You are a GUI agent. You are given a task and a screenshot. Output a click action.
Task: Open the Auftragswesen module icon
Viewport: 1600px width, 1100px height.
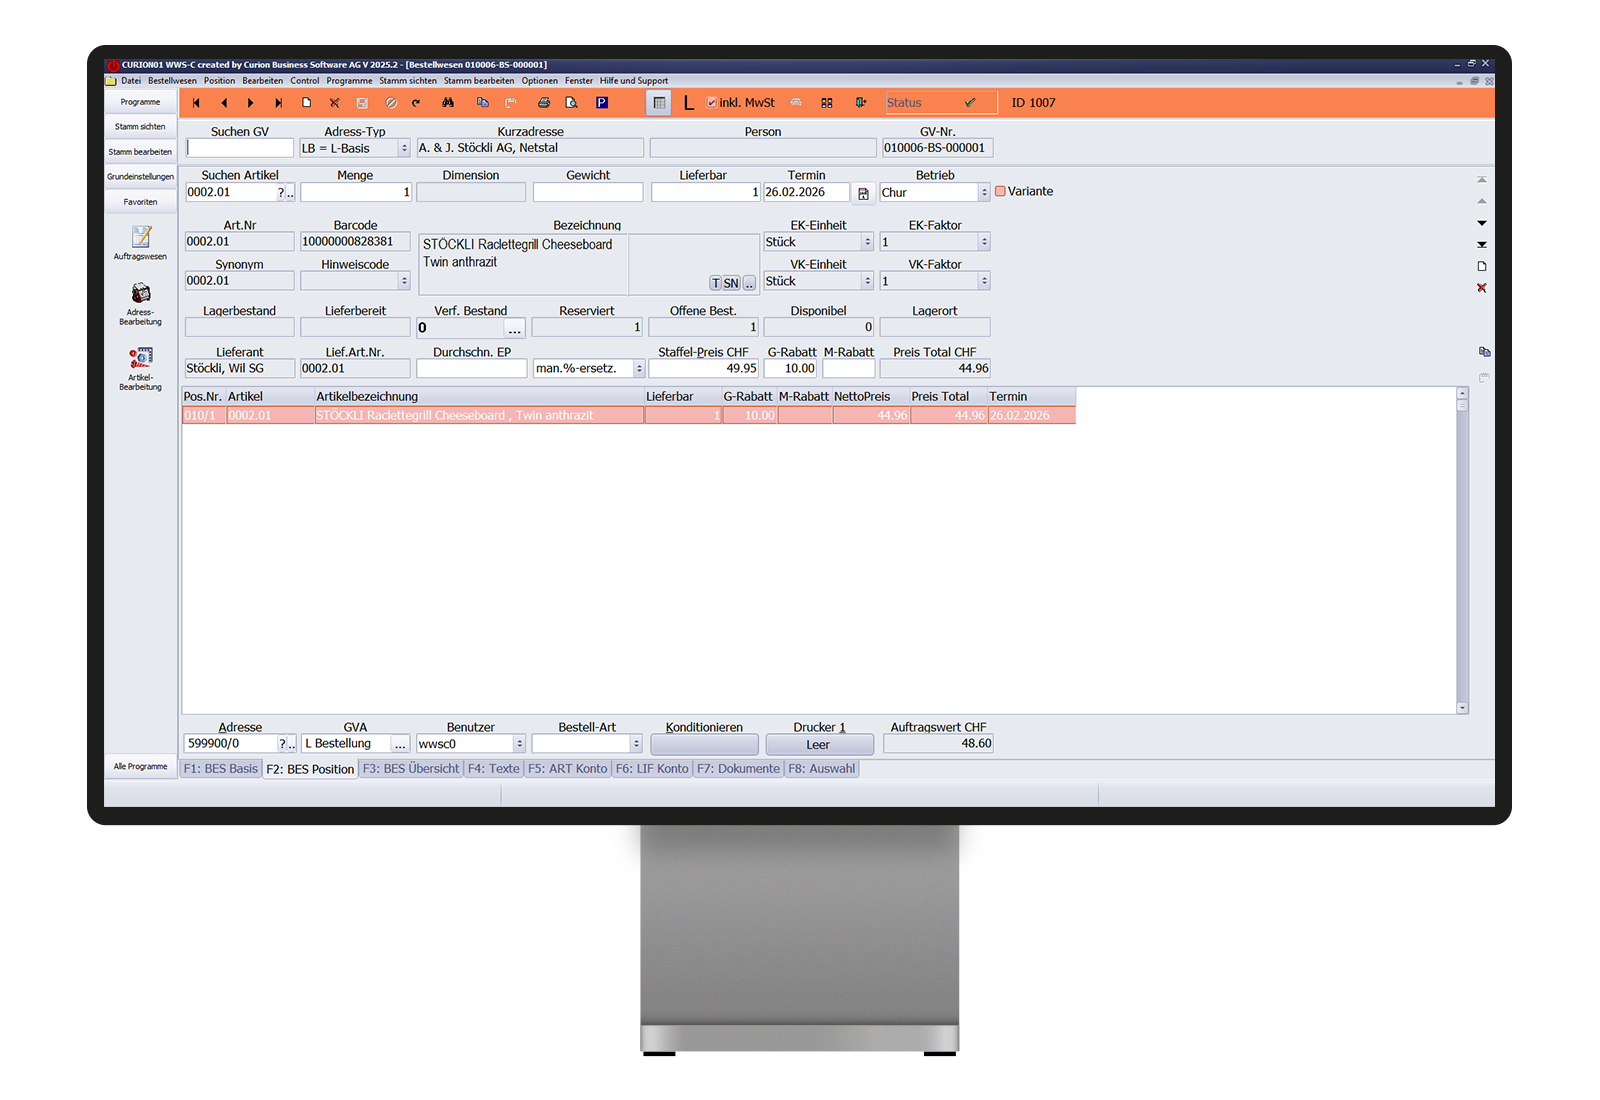(x=140, y=238)
